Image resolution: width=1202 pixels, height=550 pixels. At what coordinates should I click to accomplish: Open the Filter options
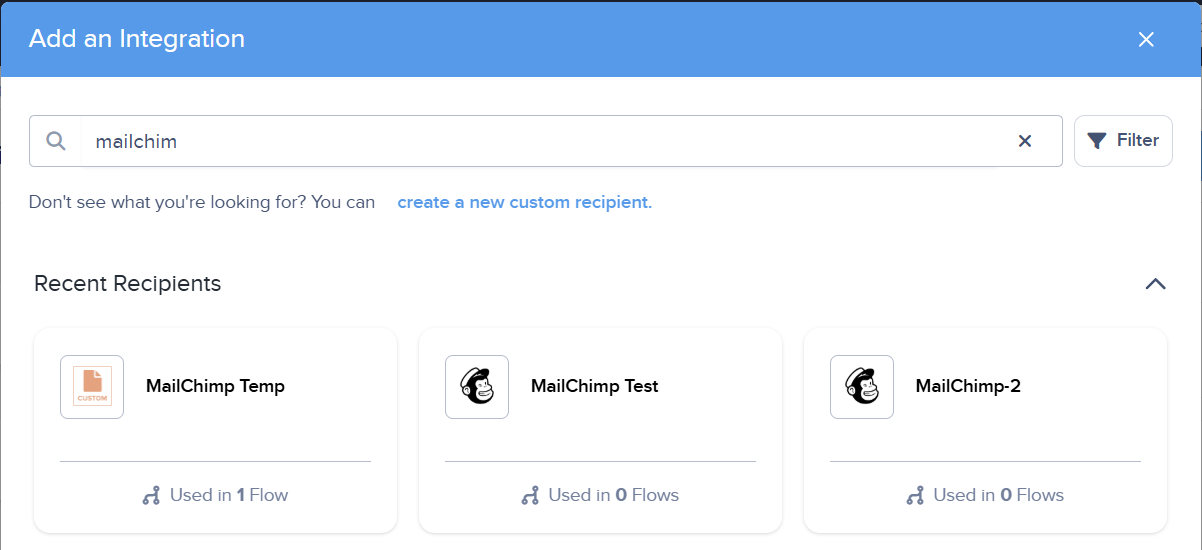click(x=1123, y=141)
